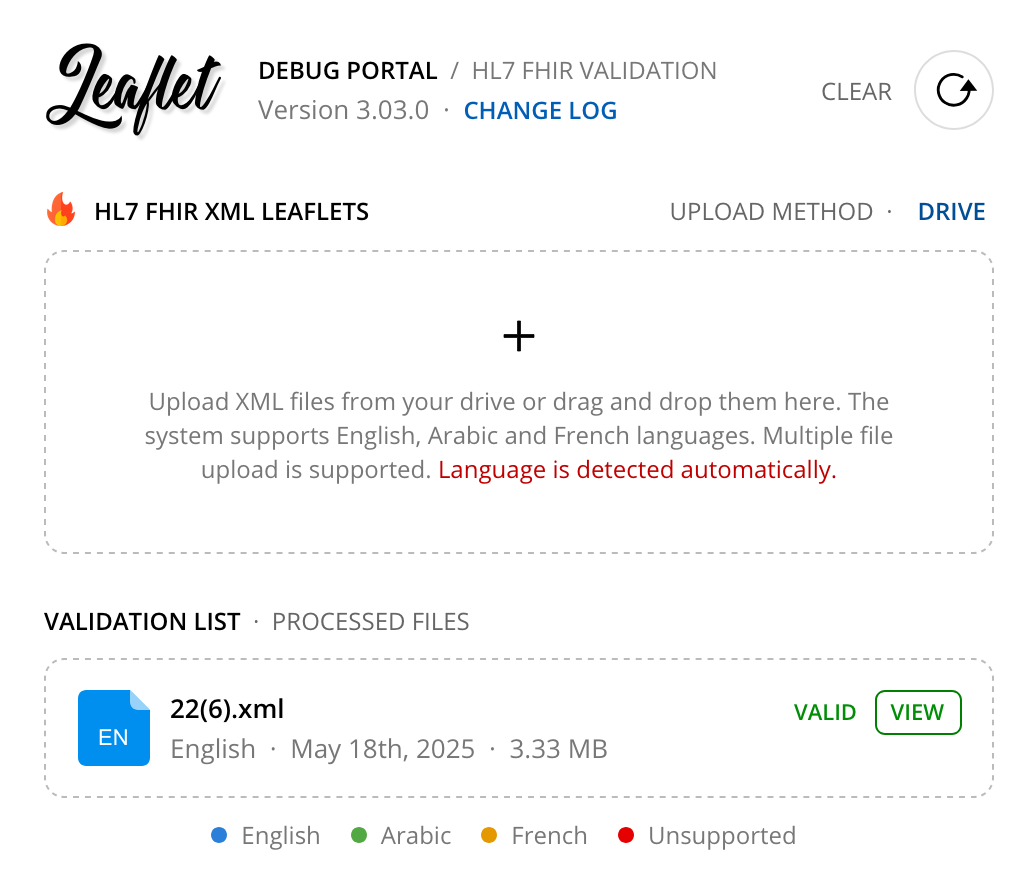
Task: Click the Leaflet script logo
Action: pyautogui.click(x=135, y=89)
